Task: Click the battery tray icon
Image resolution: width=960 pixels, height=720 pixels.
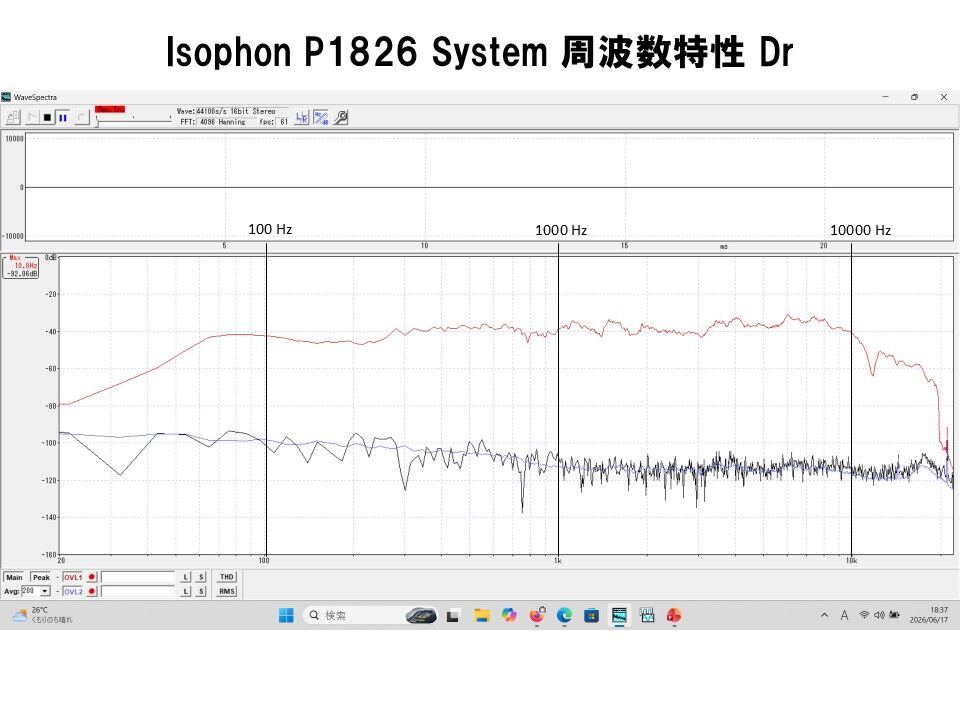Action: click(x=894, y=615)
